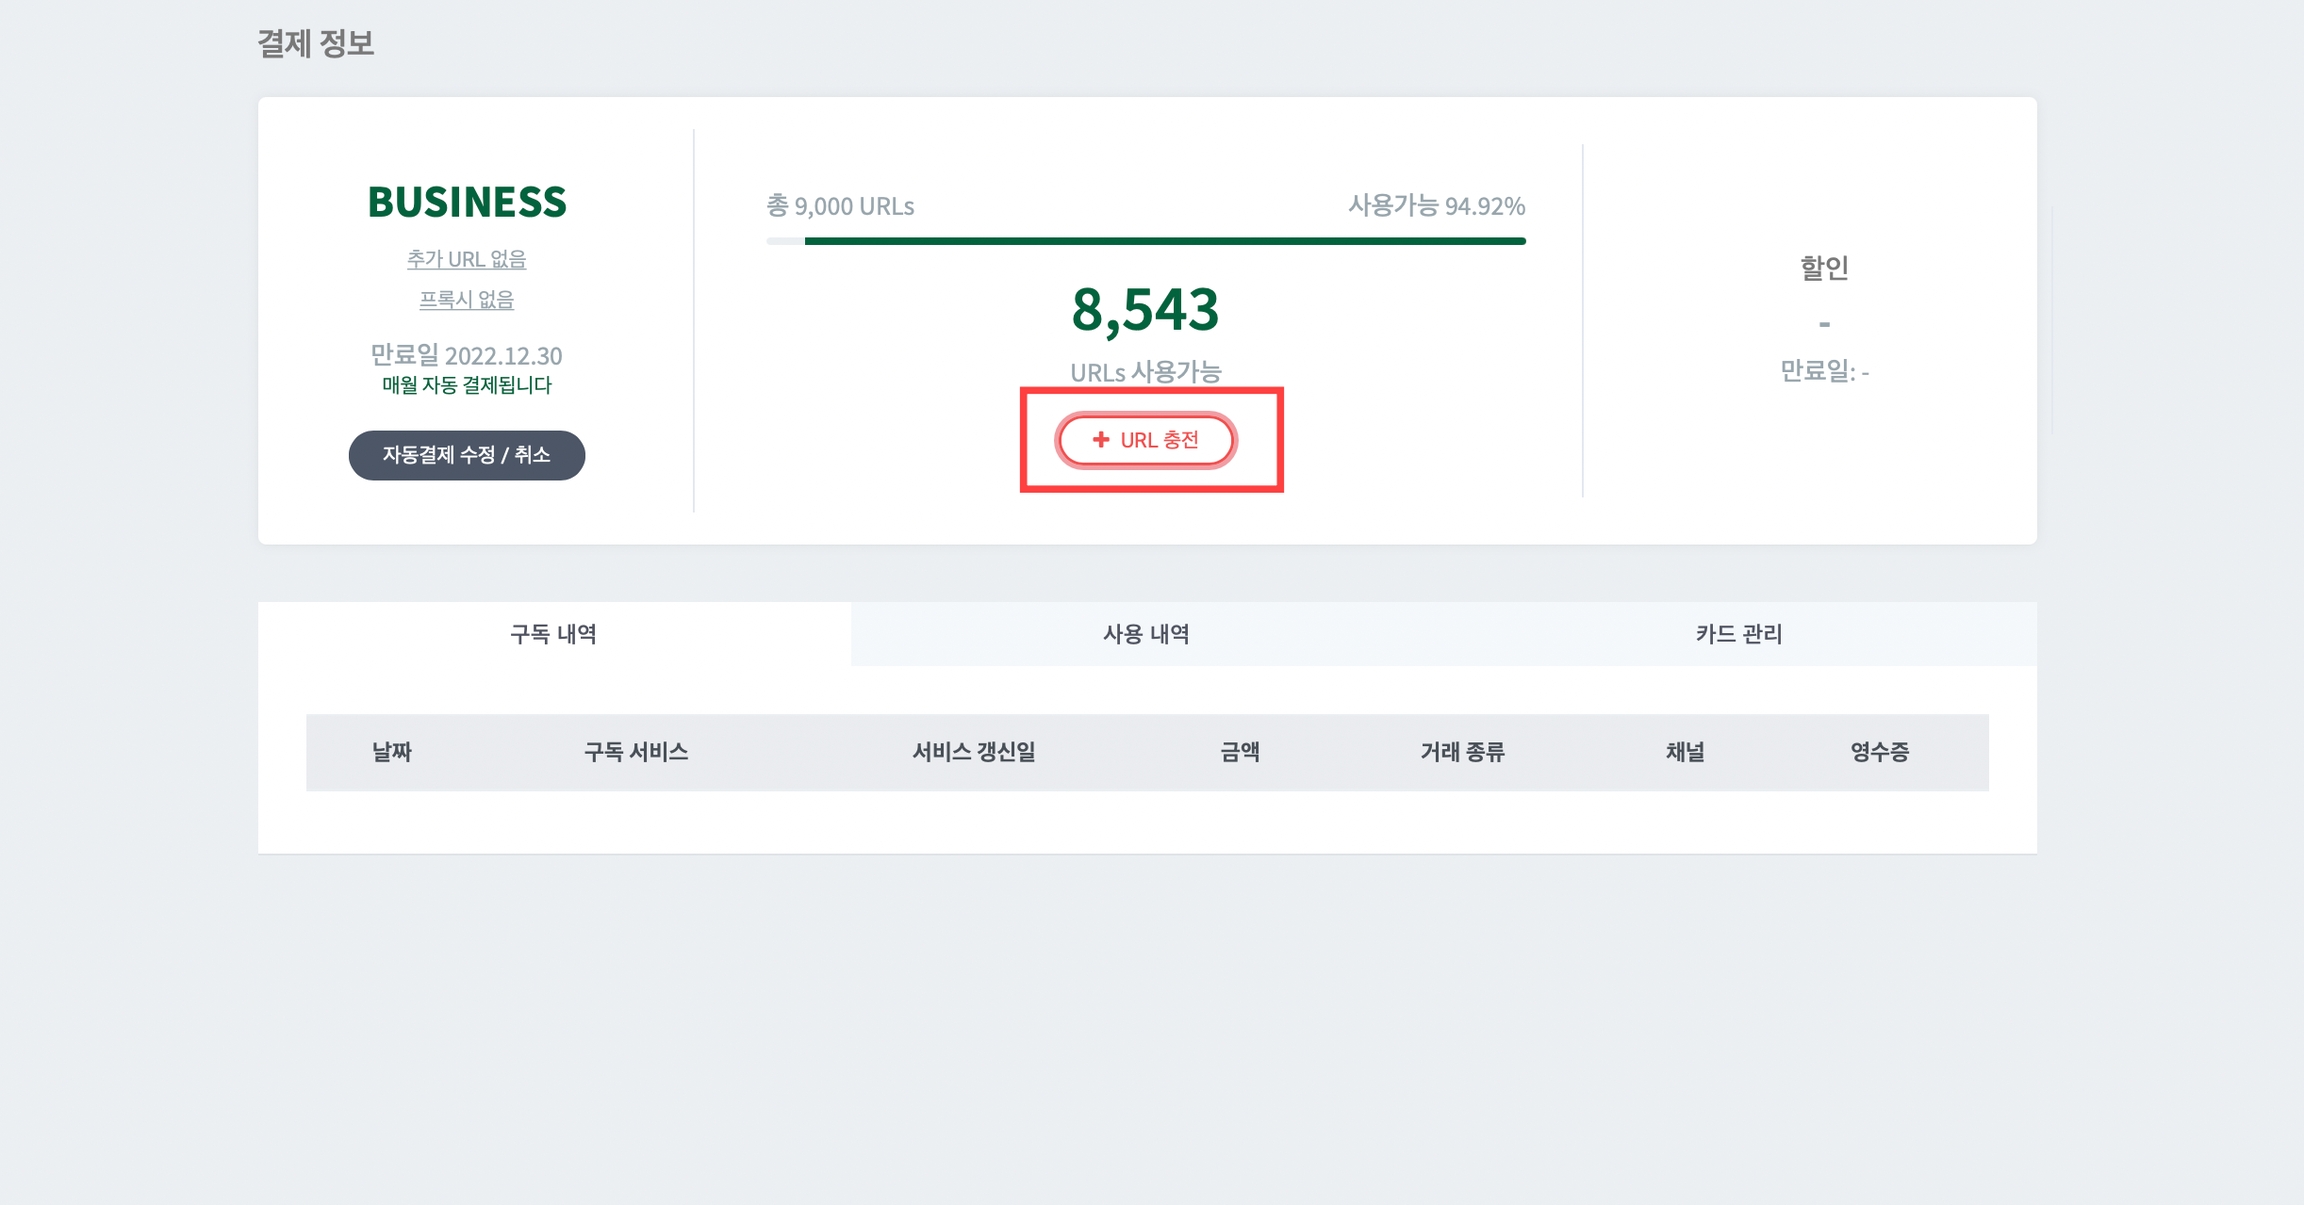Open the 프록시 없음 link
2304x1205 pixels.
(x=466, y=300)
